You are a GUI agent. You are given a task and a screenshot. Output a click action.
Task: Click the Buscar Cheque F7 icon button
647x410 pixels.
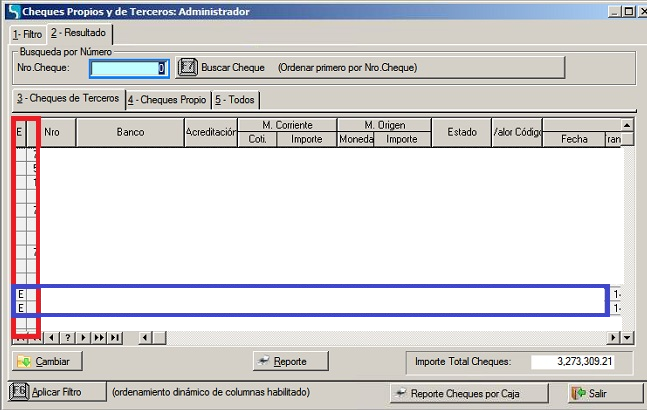pyautogui.click(x=187, y=68)
